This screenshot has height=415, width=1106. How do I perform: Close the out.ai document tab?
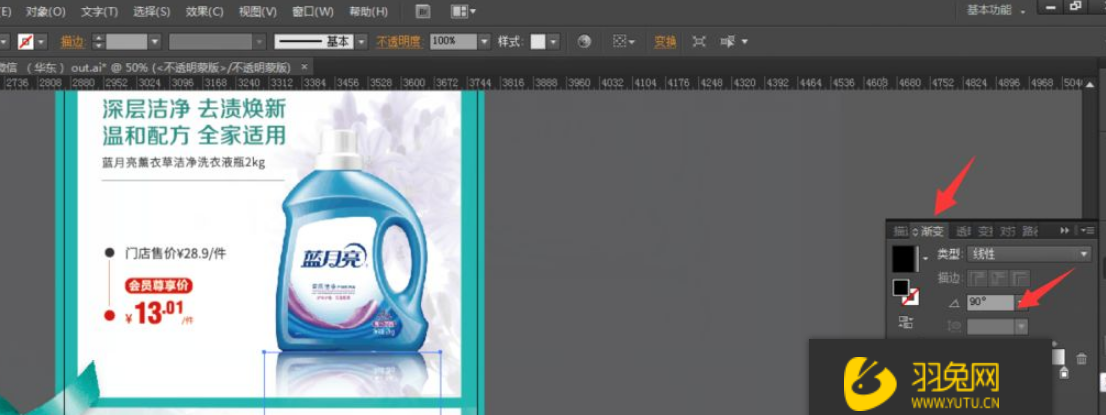[x=305, y=67]
